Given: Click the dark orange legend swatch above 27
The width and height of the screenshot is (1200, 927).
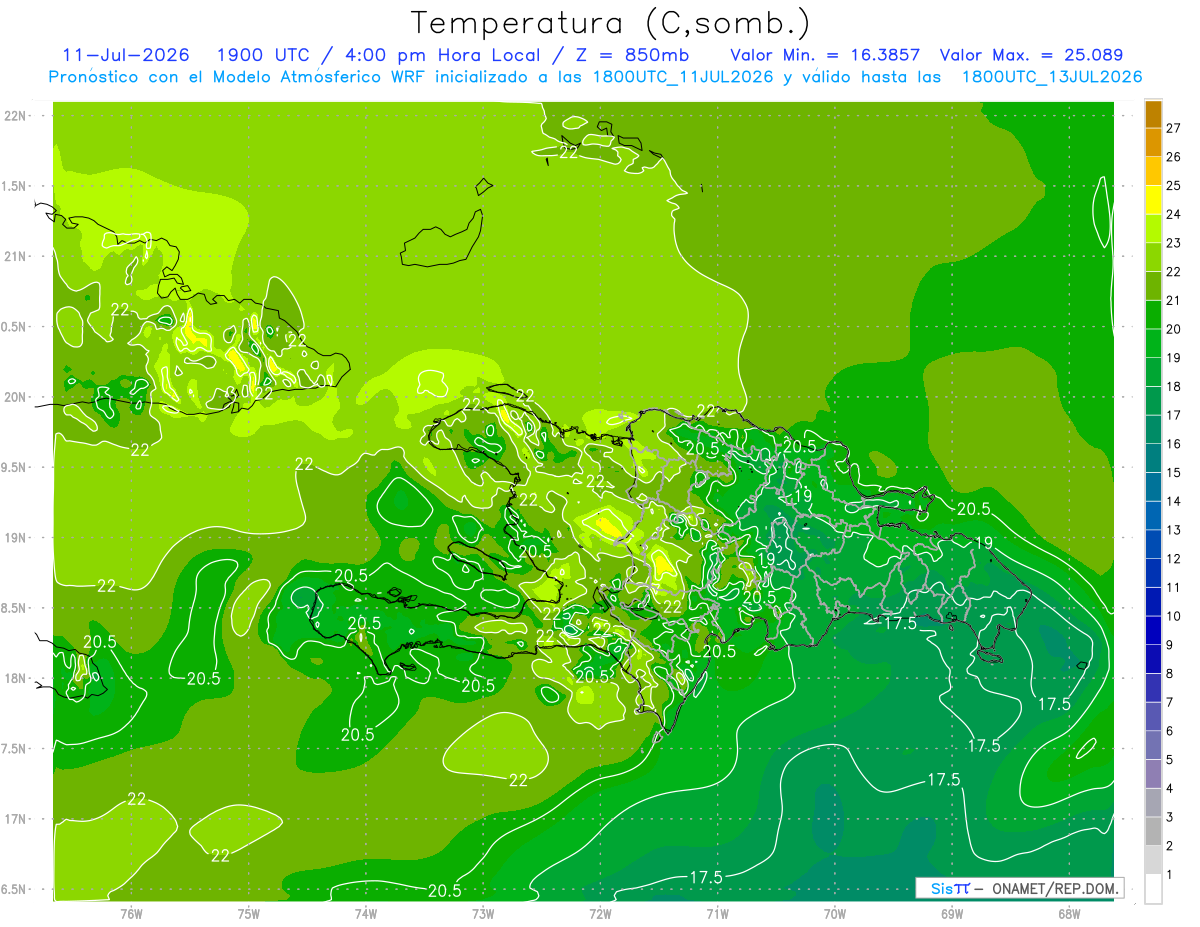Looking at the screenshot, I should [x=1153, y=114].
